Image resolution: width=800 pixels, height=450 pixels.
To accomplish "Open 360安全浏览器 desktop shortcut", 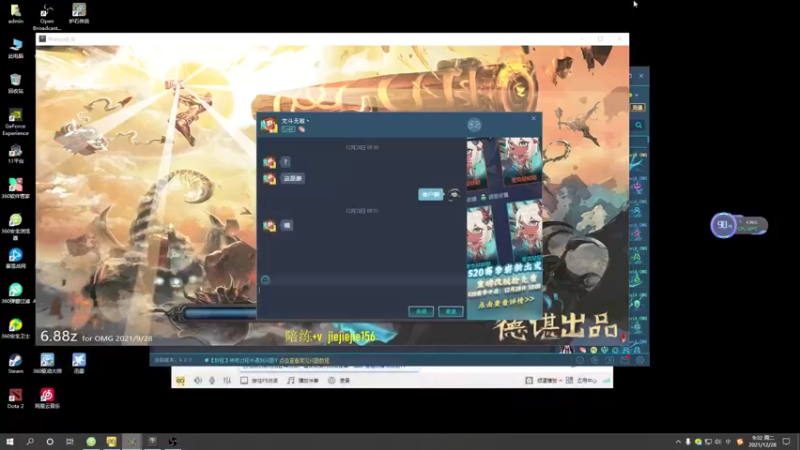I will pyautogui.click(x=15, y=227).
